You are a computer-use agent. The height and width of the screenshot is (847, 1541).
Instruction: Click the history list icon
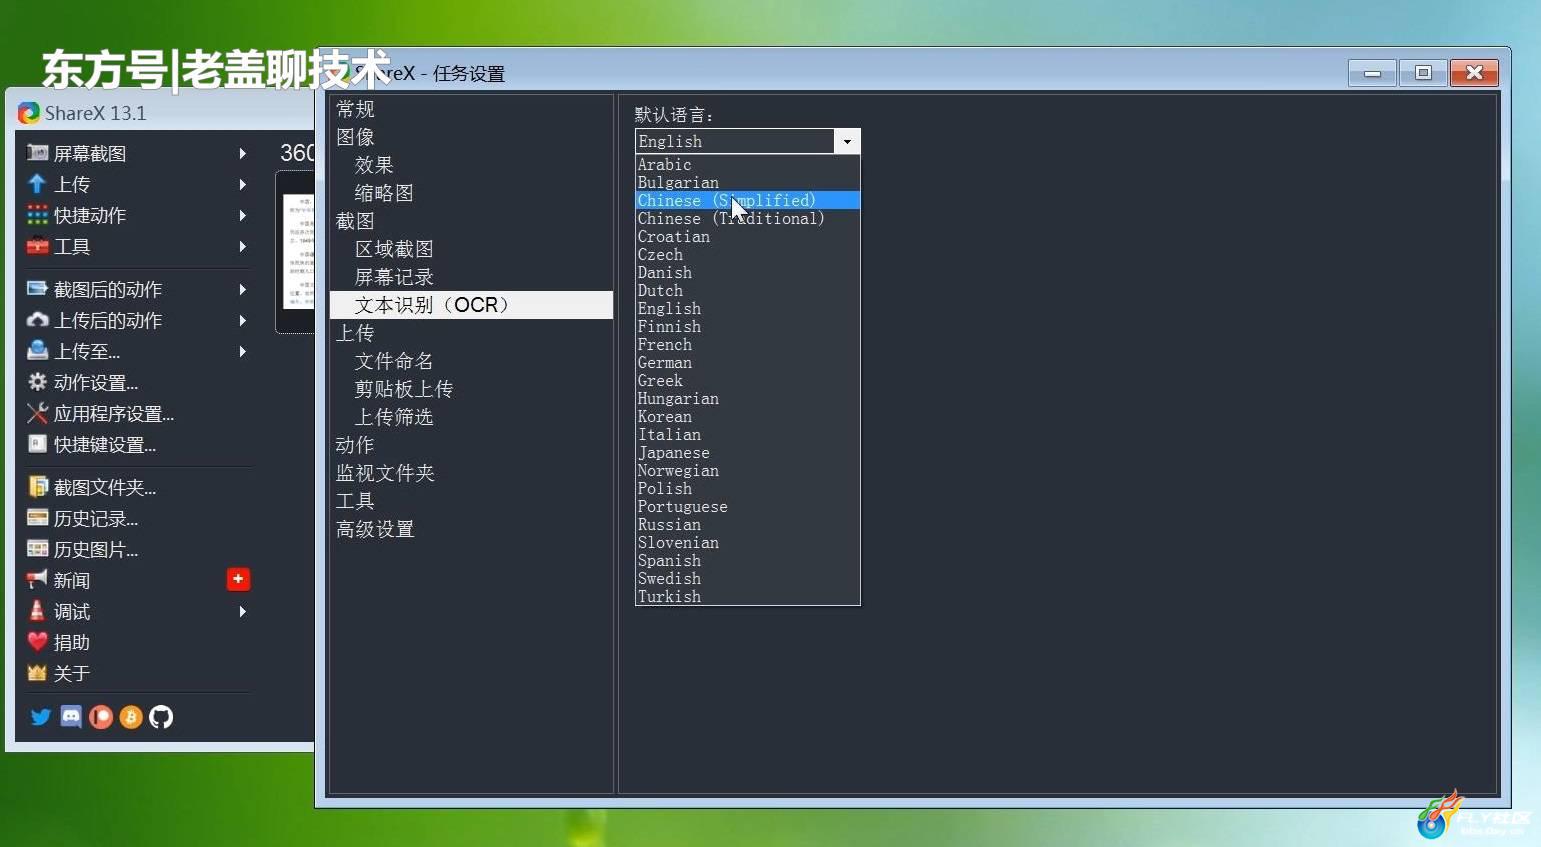coord(37,518)
